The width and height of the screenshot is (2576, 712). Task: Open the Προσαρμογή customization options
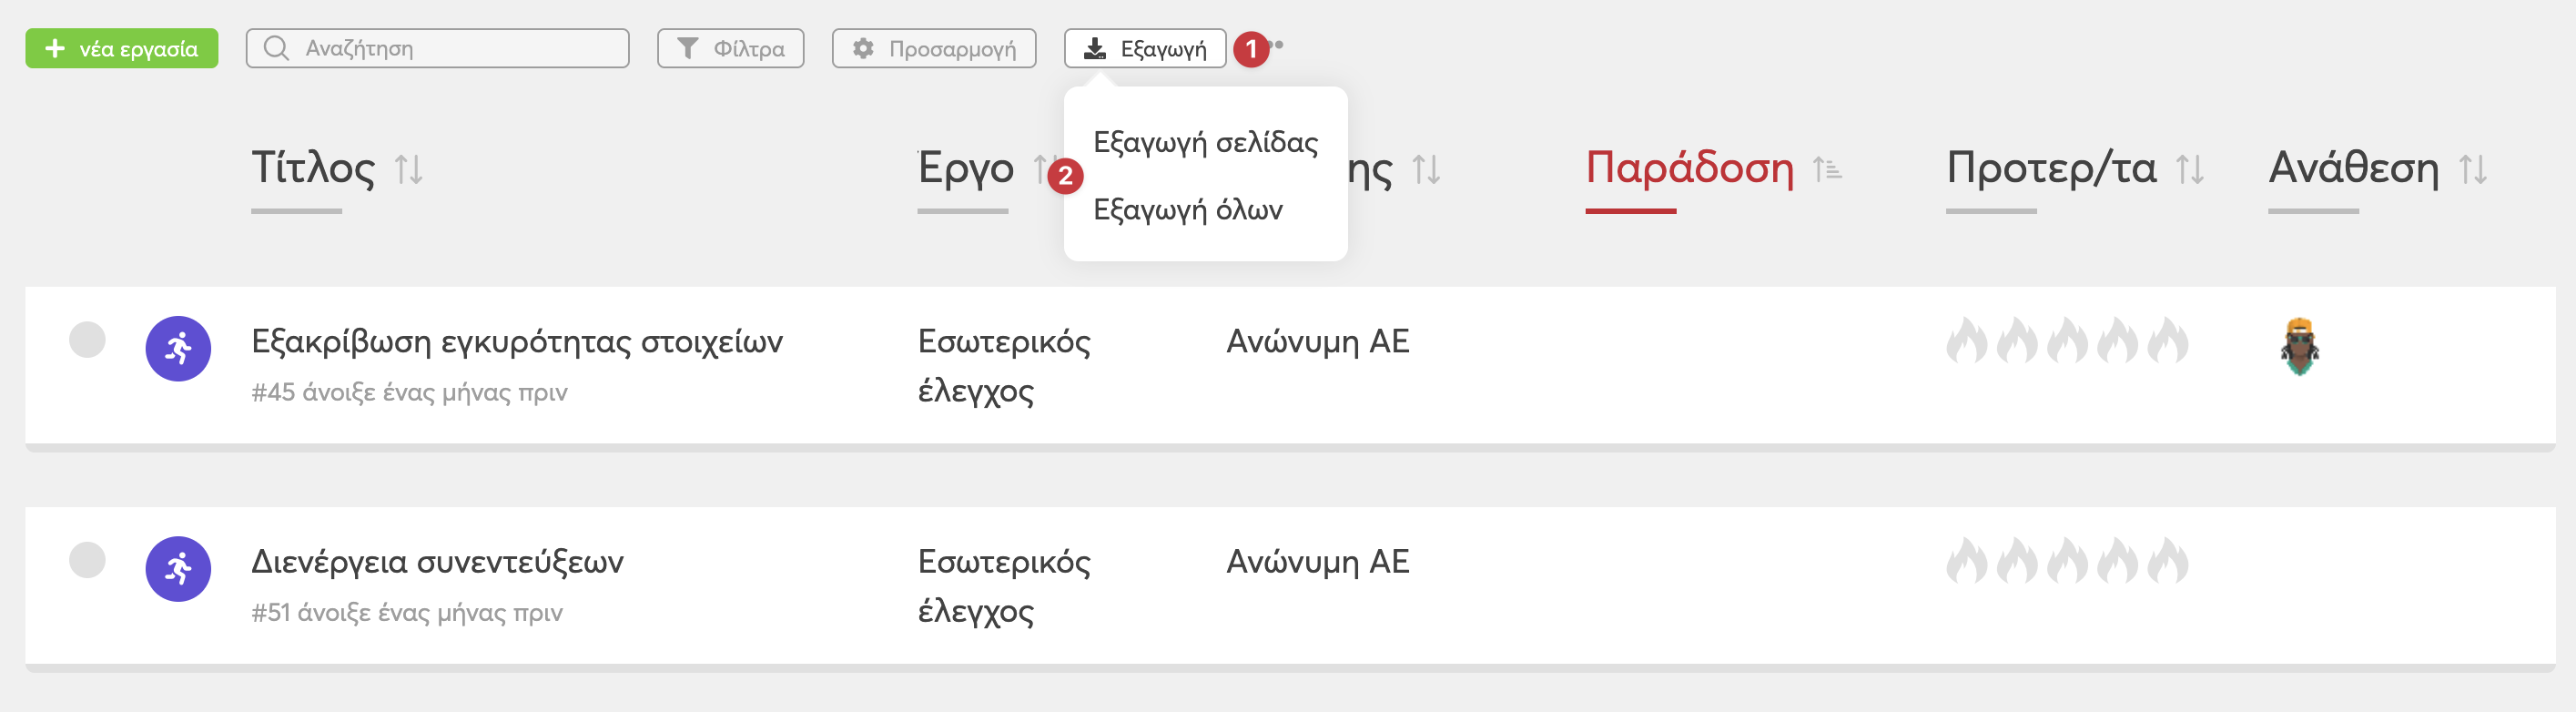933,48
